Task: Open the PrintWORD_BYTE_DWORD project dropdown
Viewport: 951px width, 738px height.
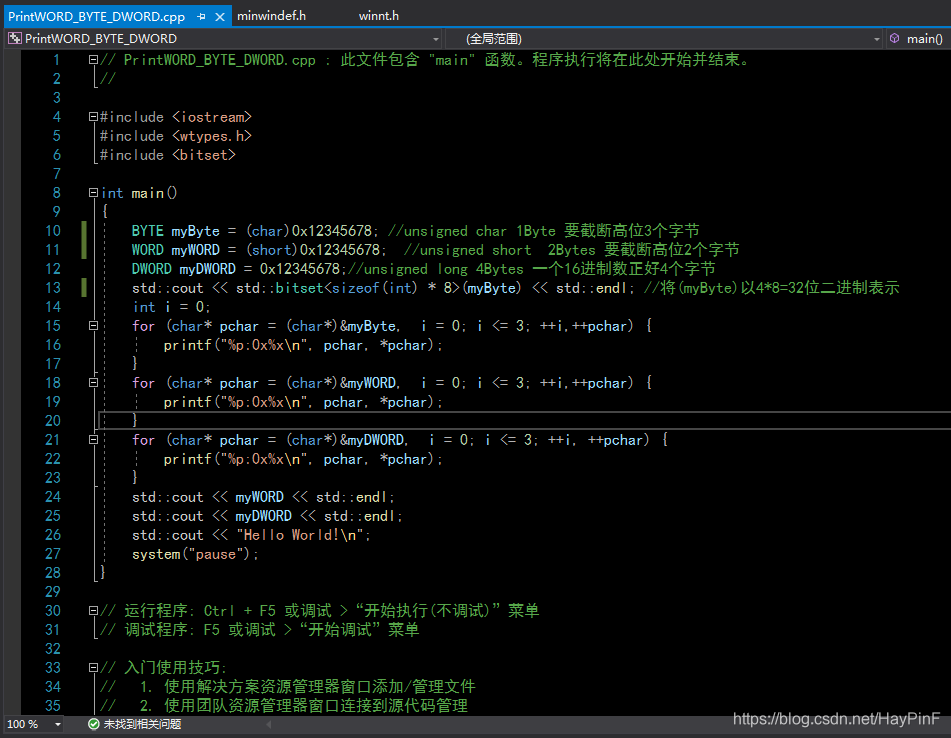Action: [x=435, y=39]
